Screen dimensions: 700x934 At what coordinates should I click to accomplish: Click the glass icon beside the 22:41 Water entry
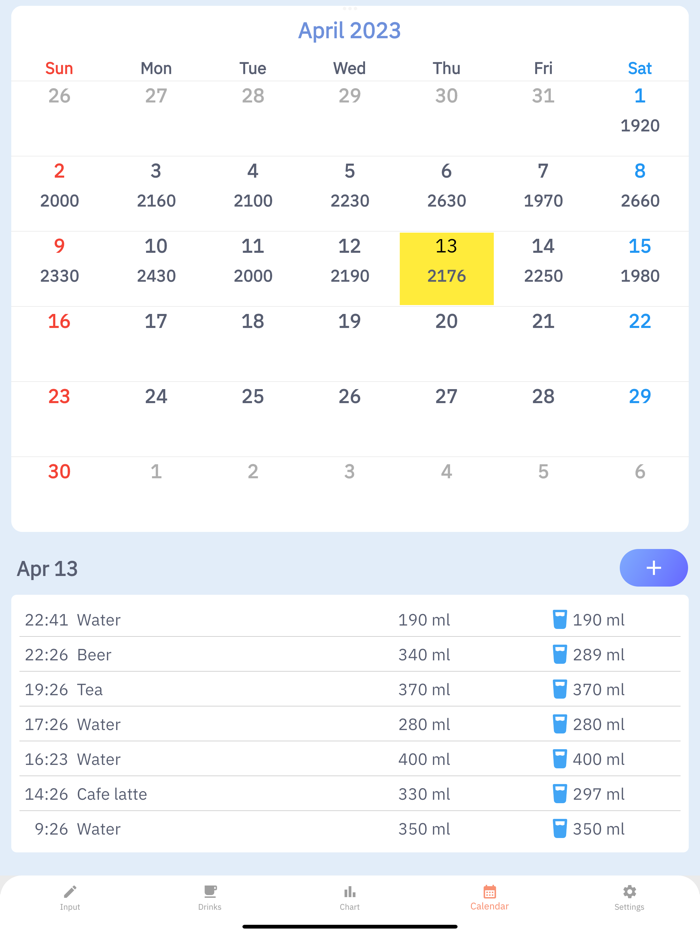click(559, 619)
